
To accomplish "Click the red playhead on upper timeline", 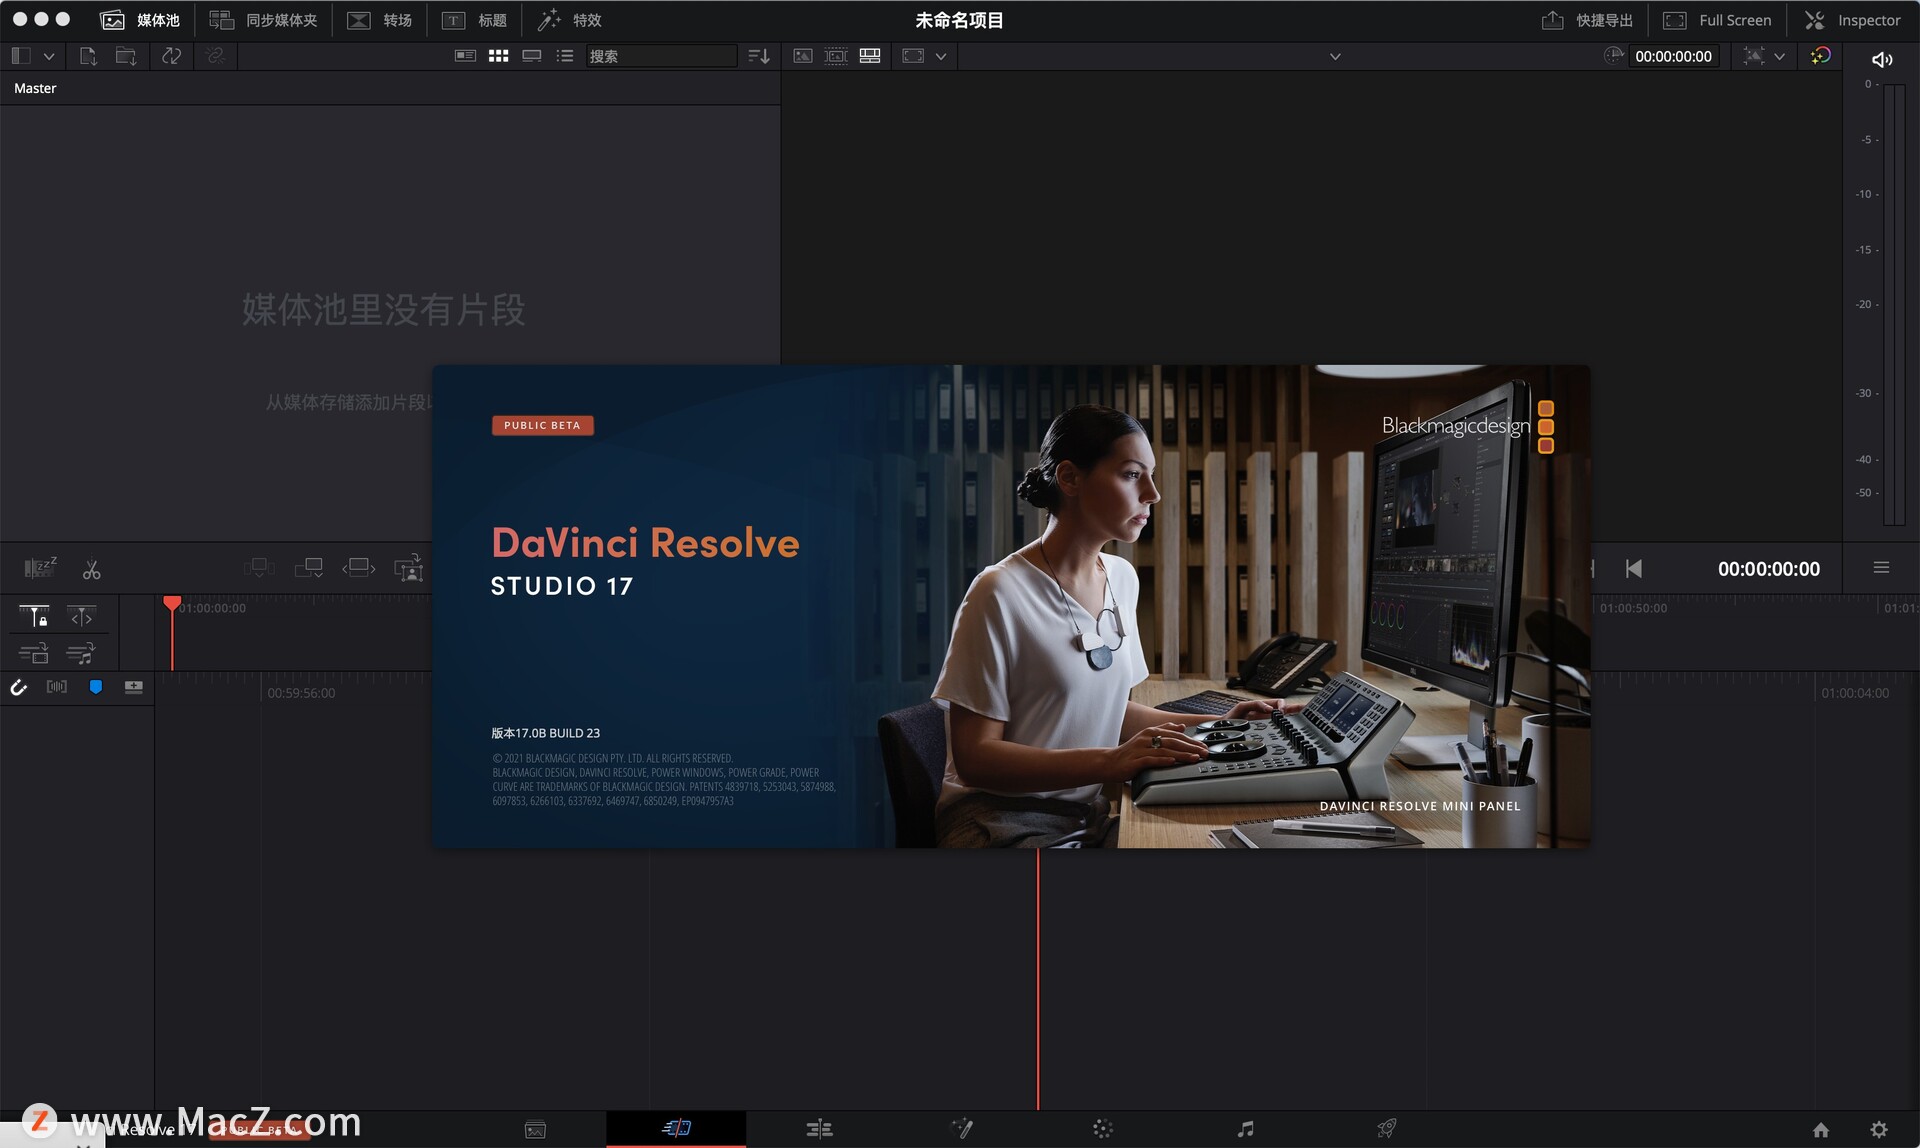I will pyautogui.click(x=172, y=603).
